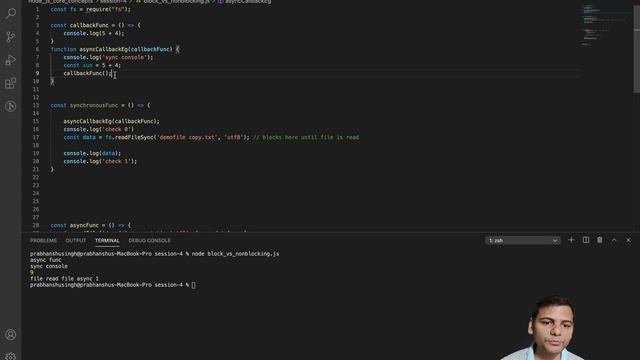The width and height of the screenshot is (640, 360).
Task: Open the Accounts menu icon
Action: (x=11, y=335)
